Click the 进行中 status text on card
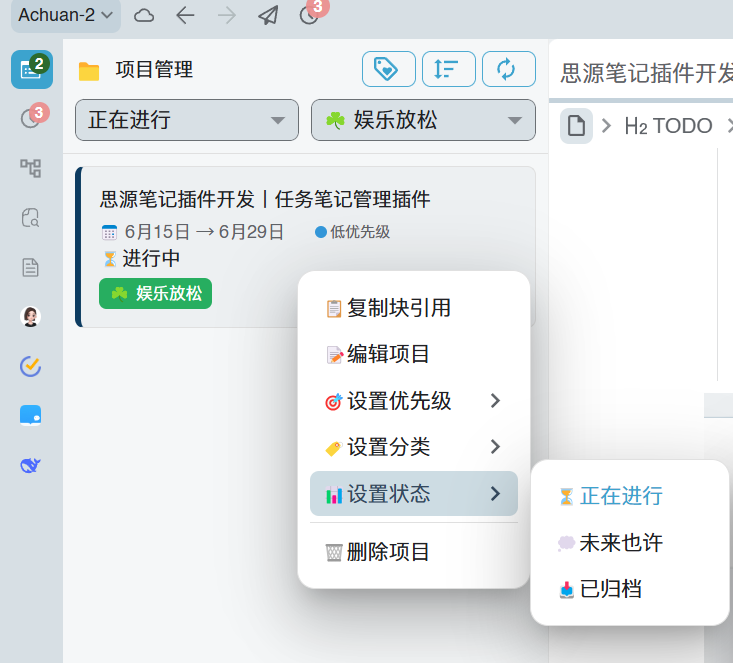This screenshot has width=733, height=663. click(x=151, y=258)
